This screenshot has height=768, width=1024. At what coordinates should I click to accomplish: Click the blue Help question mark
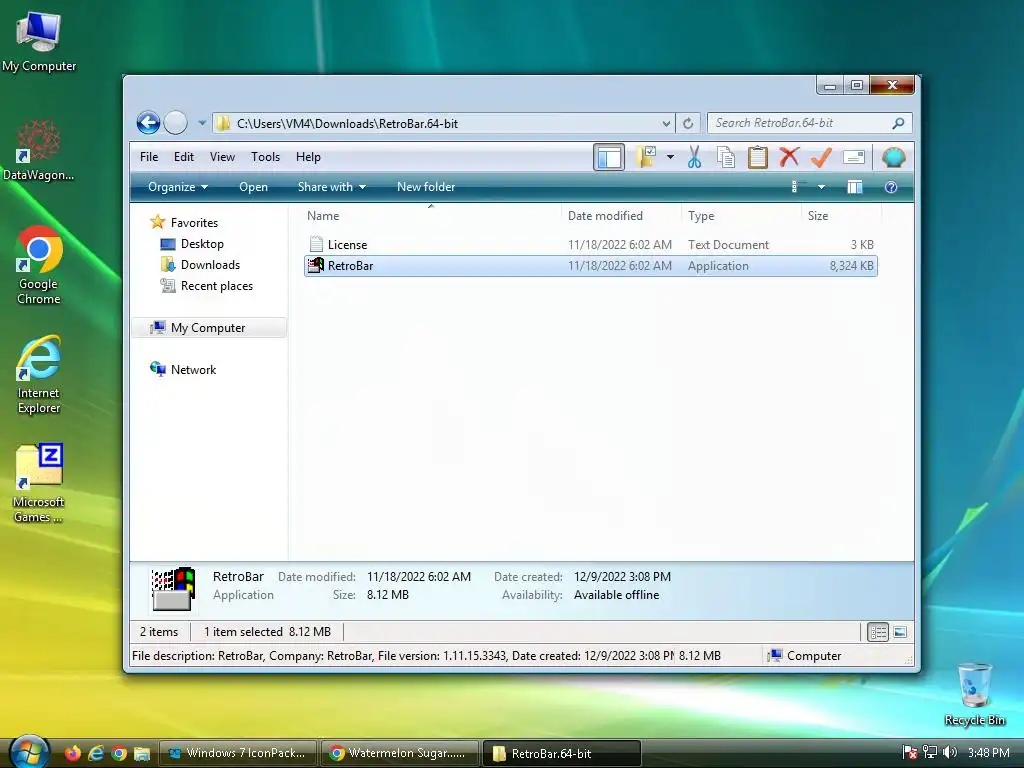(891, 187)
